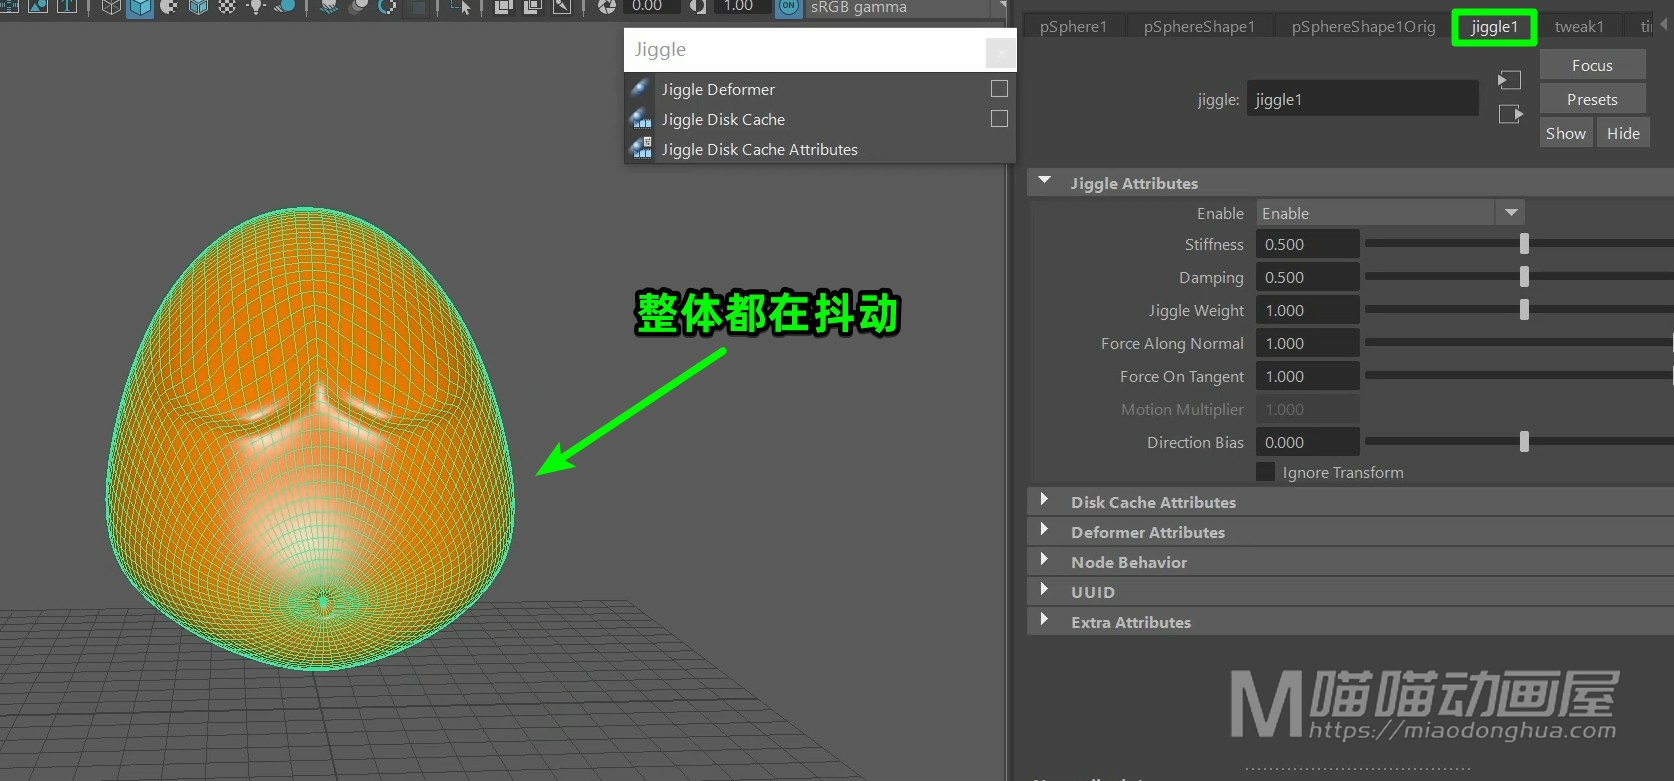Open the Presets button
Viewport: 1674px width, 781px height.
pyautogui.click(x=1592, y=99)
